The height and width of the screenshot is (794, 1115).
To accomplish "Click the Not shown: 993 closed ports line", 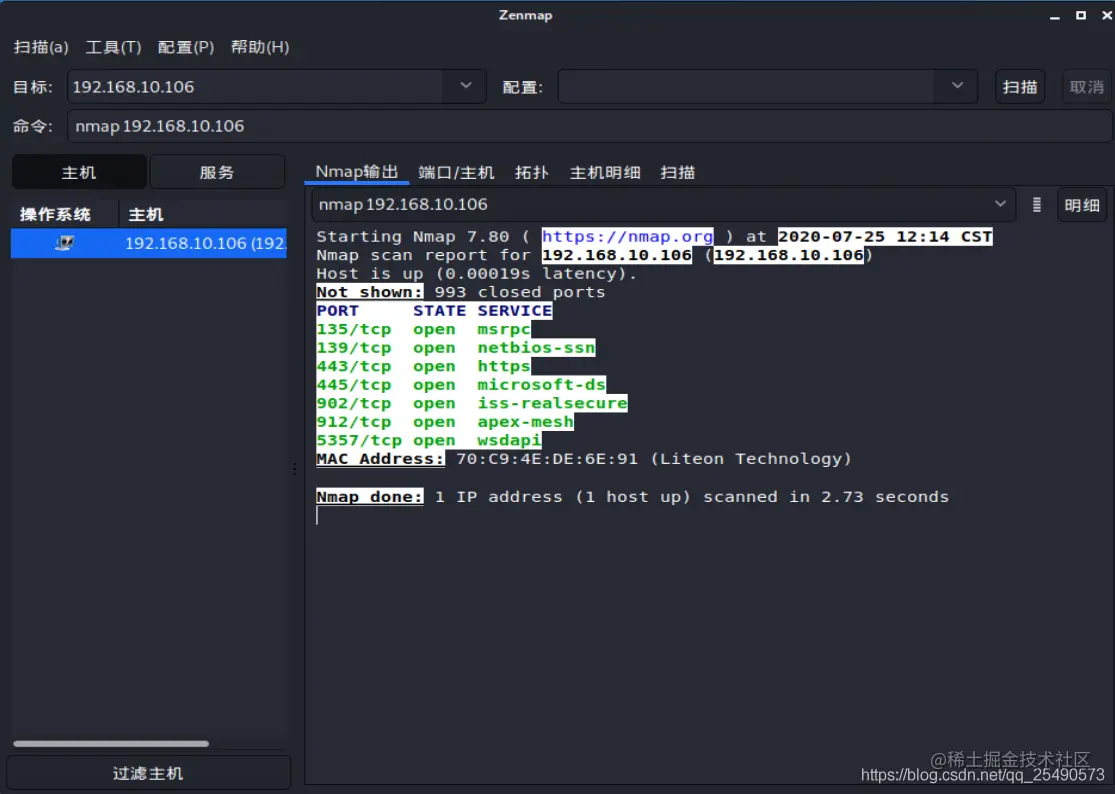I will tap(461, 292).
